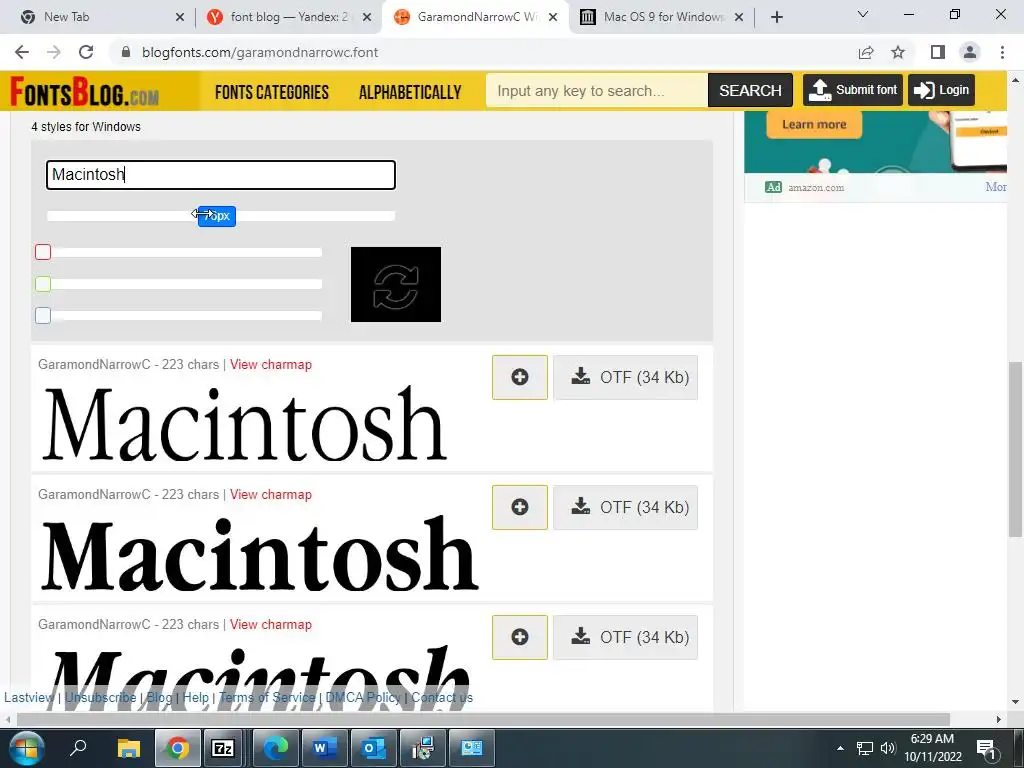
Task: Click the preview text box containing Macintosh
Action: (221, 175)
